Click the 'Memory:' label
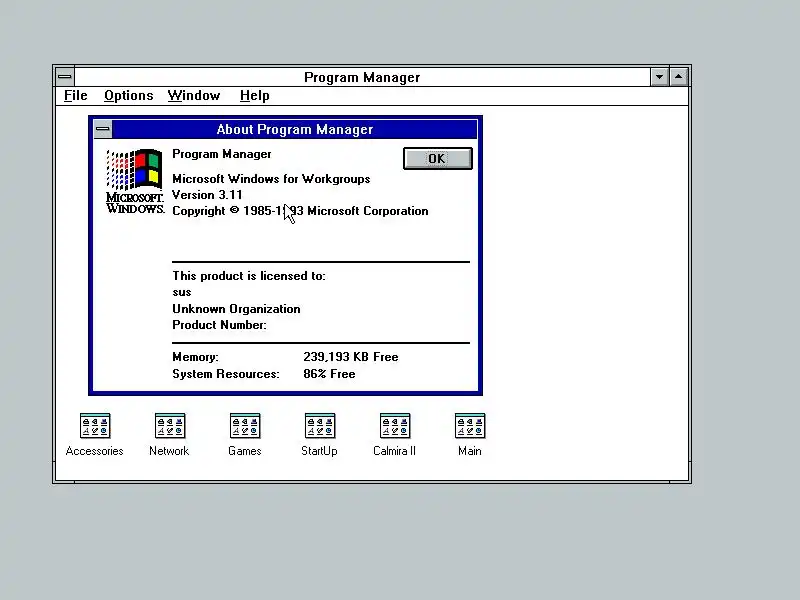The height and width of the screenshot is (600, 800). point(195,357)
